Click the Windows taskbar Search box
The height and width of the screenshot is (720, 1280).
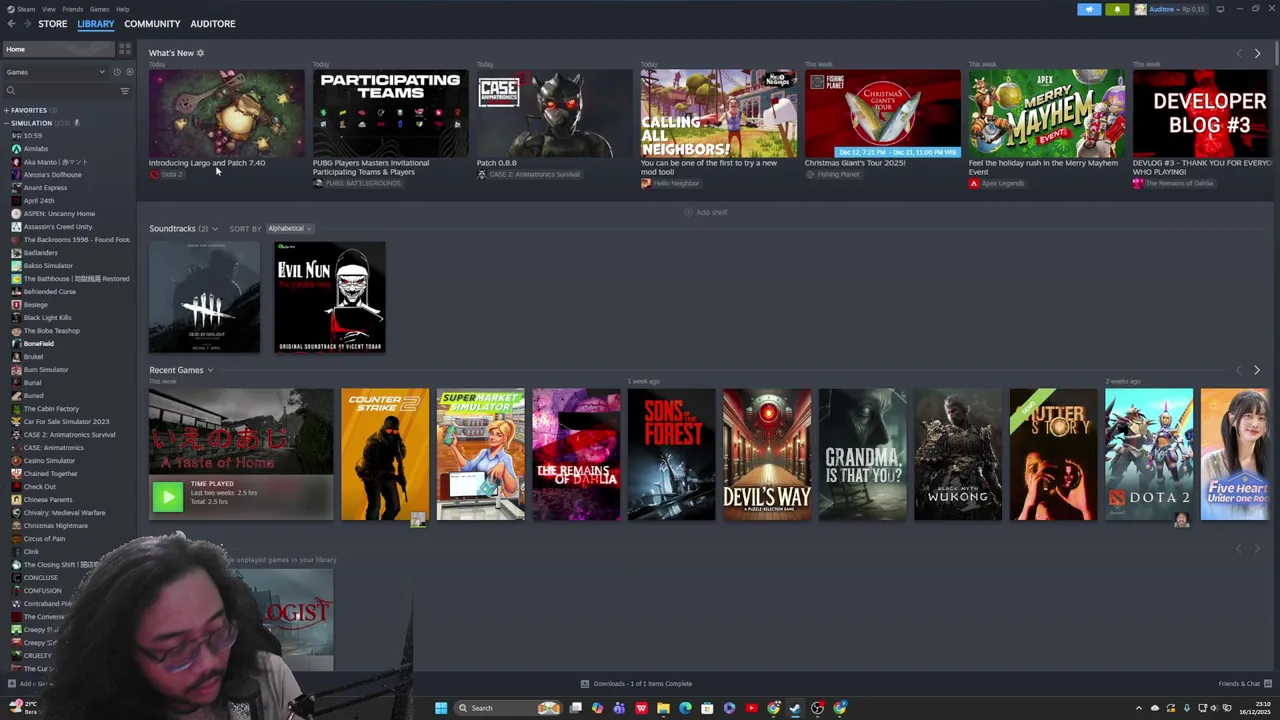[x=508, y=708]
